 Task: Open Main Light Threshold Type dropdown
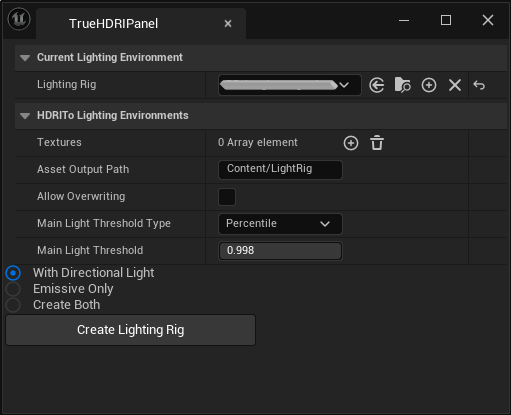280,224
